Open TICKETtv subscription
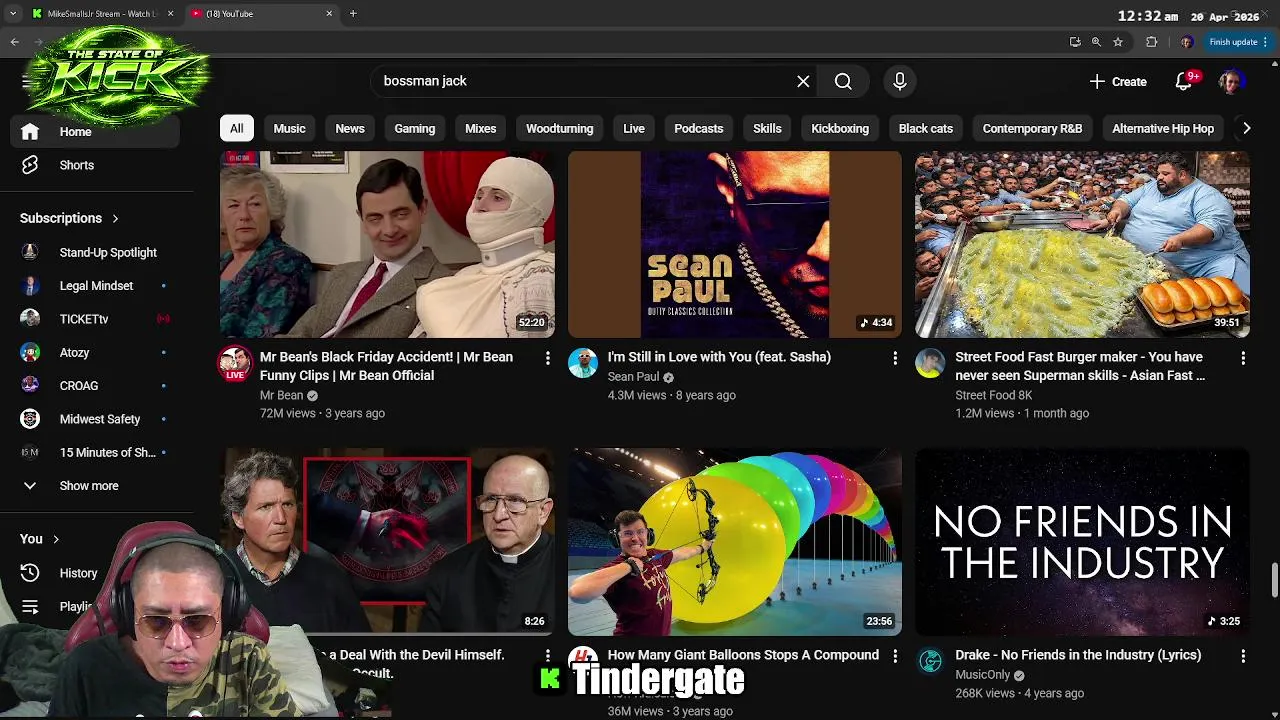Image resolution: width=1280 pixels, height=720 pixels. (97, 319)
